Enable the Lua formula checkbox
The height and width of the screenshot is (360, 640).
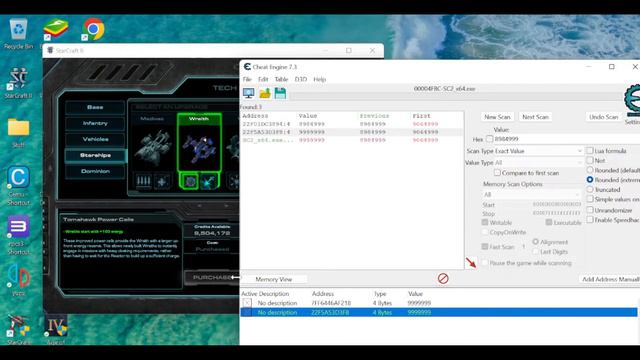tap(590, 151)
